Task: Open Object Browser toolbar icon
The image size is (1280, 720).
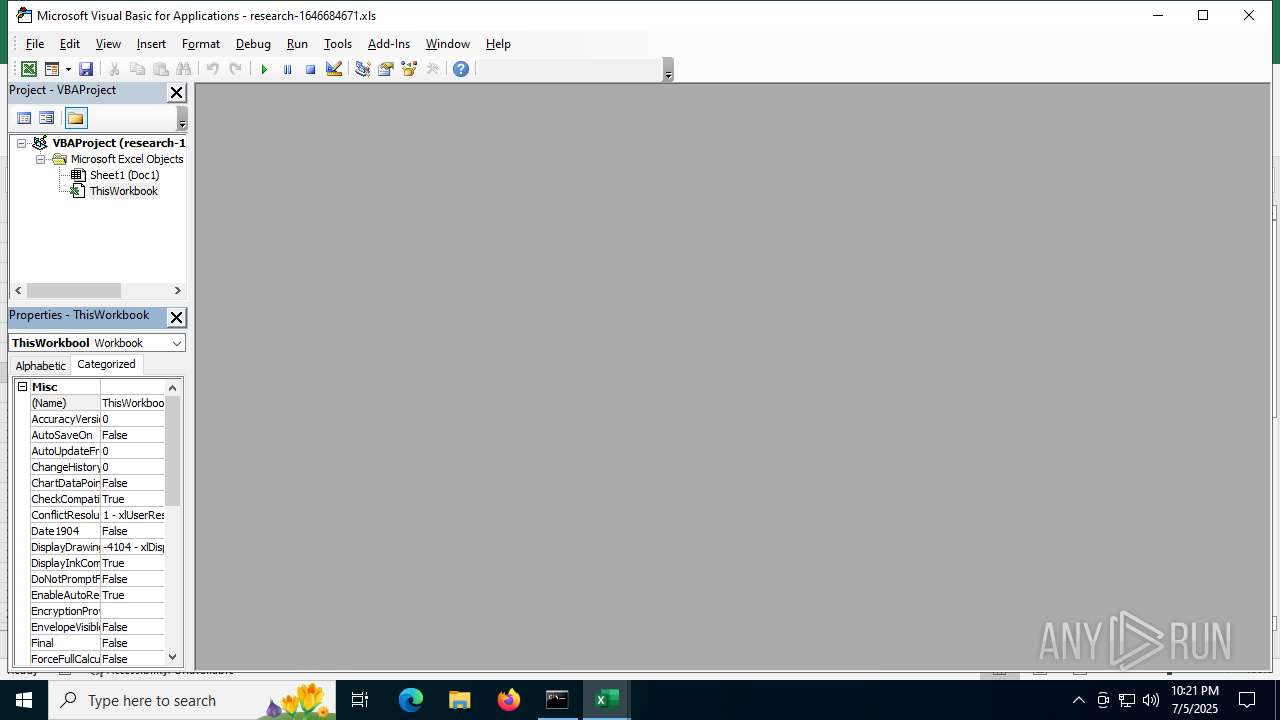Action: tap(409, 69)
